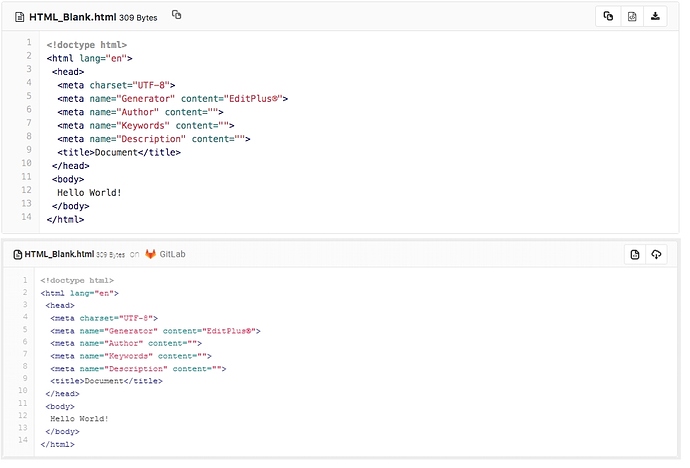Click meta name="Keywords" line in upper viewer
The height and width of the screenshot is (468, 690).
click(147, 127)
